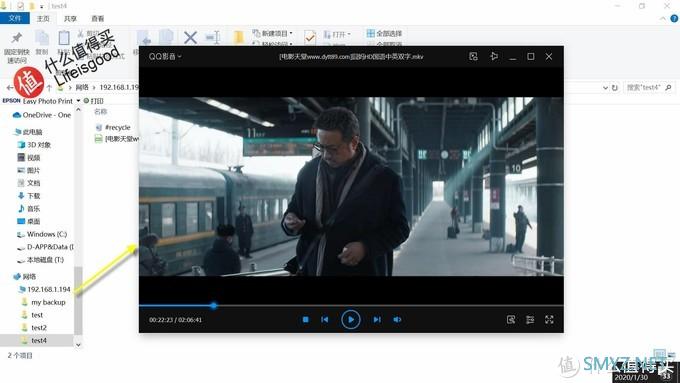The height and width of the screenshot is (383, 680).
Task: Open 3D 对象 folder in sidebar
Action: tap(34, 144)
